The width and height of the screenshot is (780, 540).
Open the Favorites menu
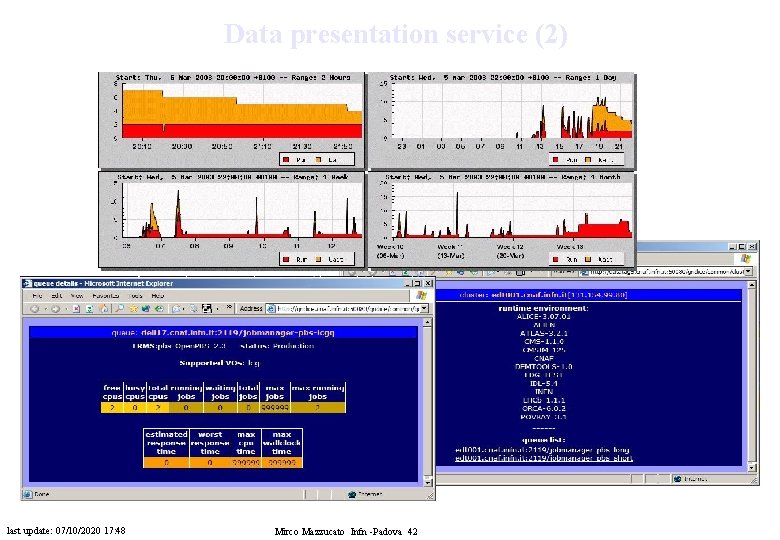[106, 296]
